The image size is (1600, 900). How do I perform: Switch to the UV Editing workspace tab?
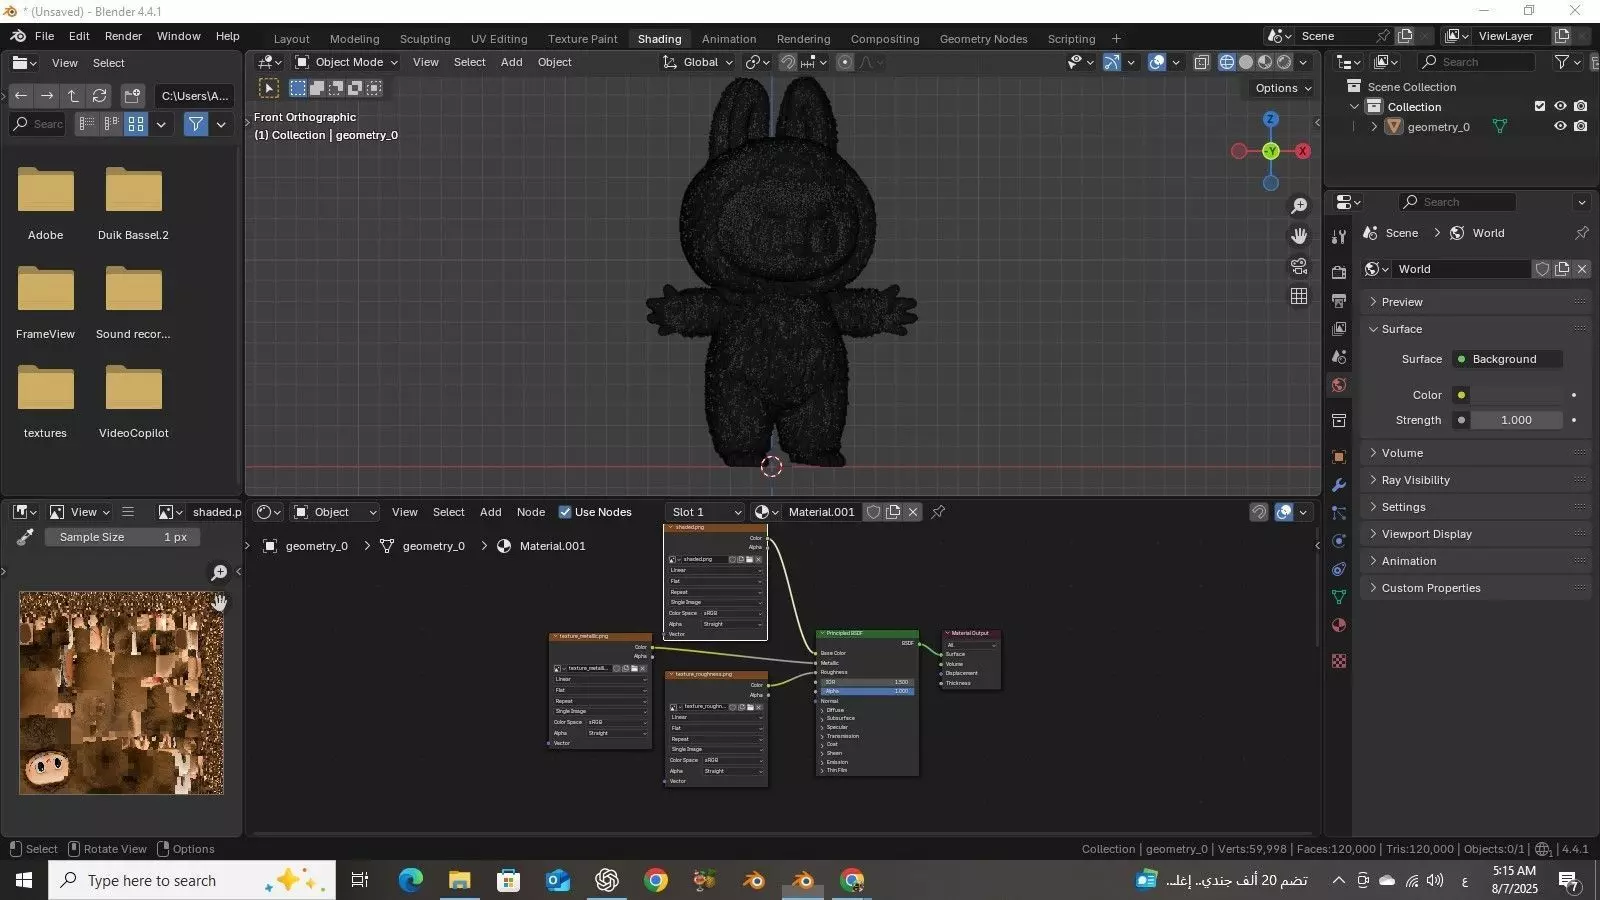pyautogui.click(x=499, y=39)
